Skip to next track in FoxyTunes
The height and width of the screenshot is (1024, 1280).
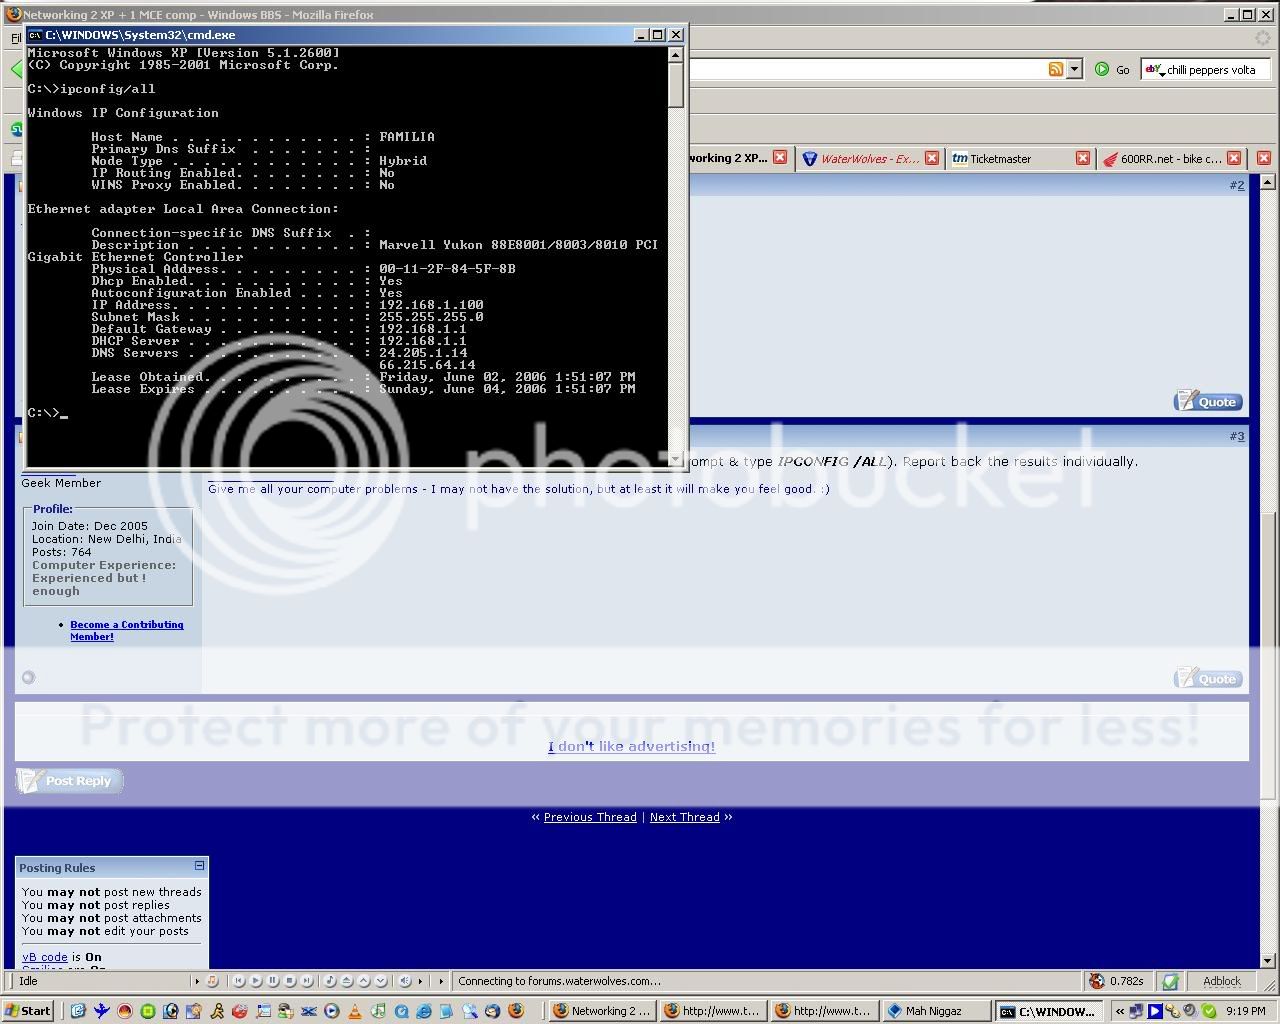(x=306, y=981)
